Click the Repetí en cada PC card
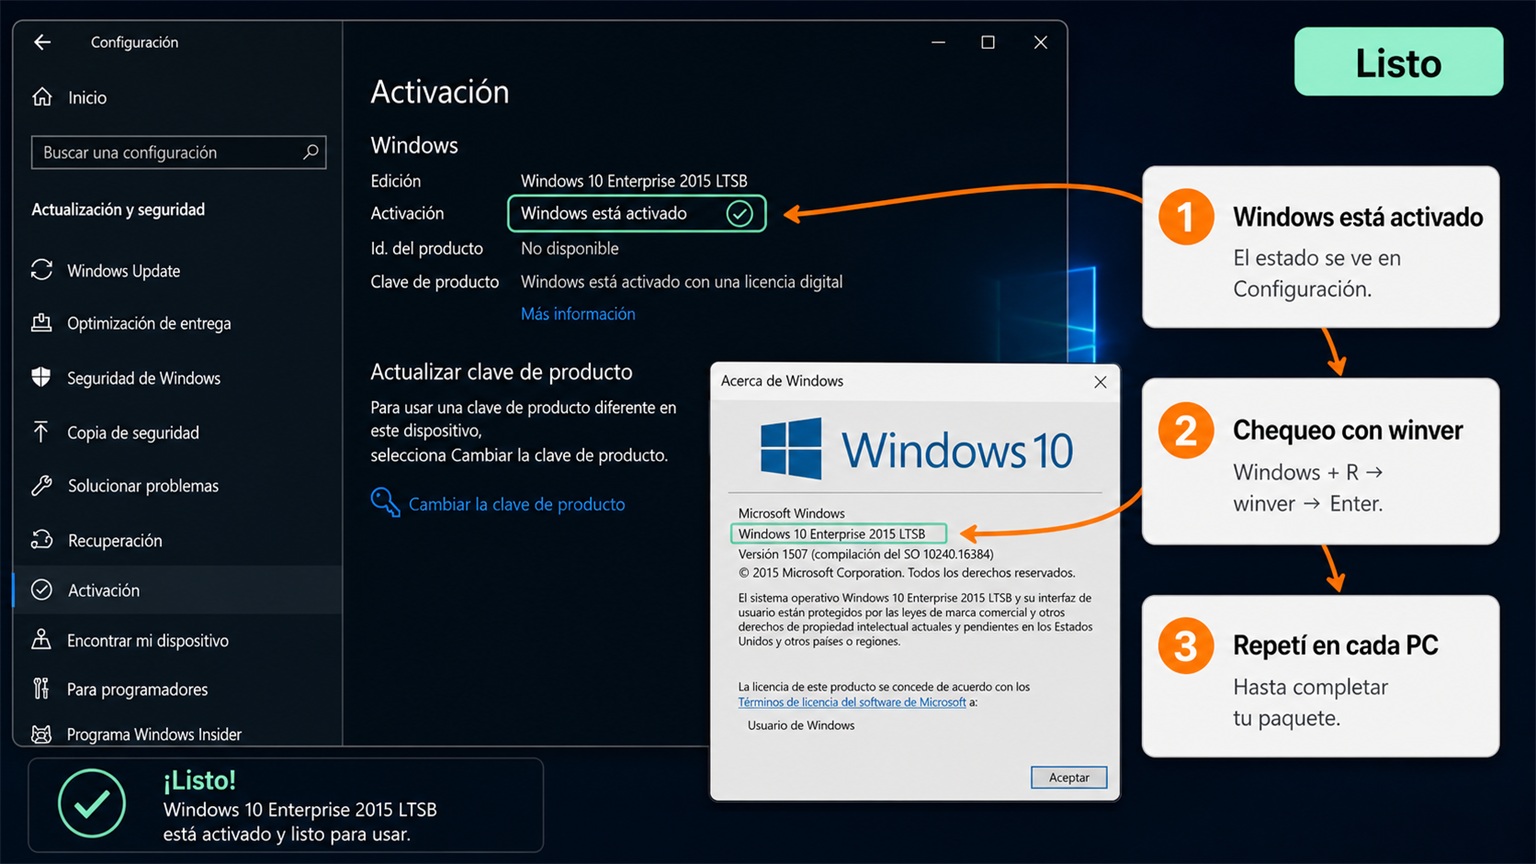1536x864 pixels. click(1320, 676)
